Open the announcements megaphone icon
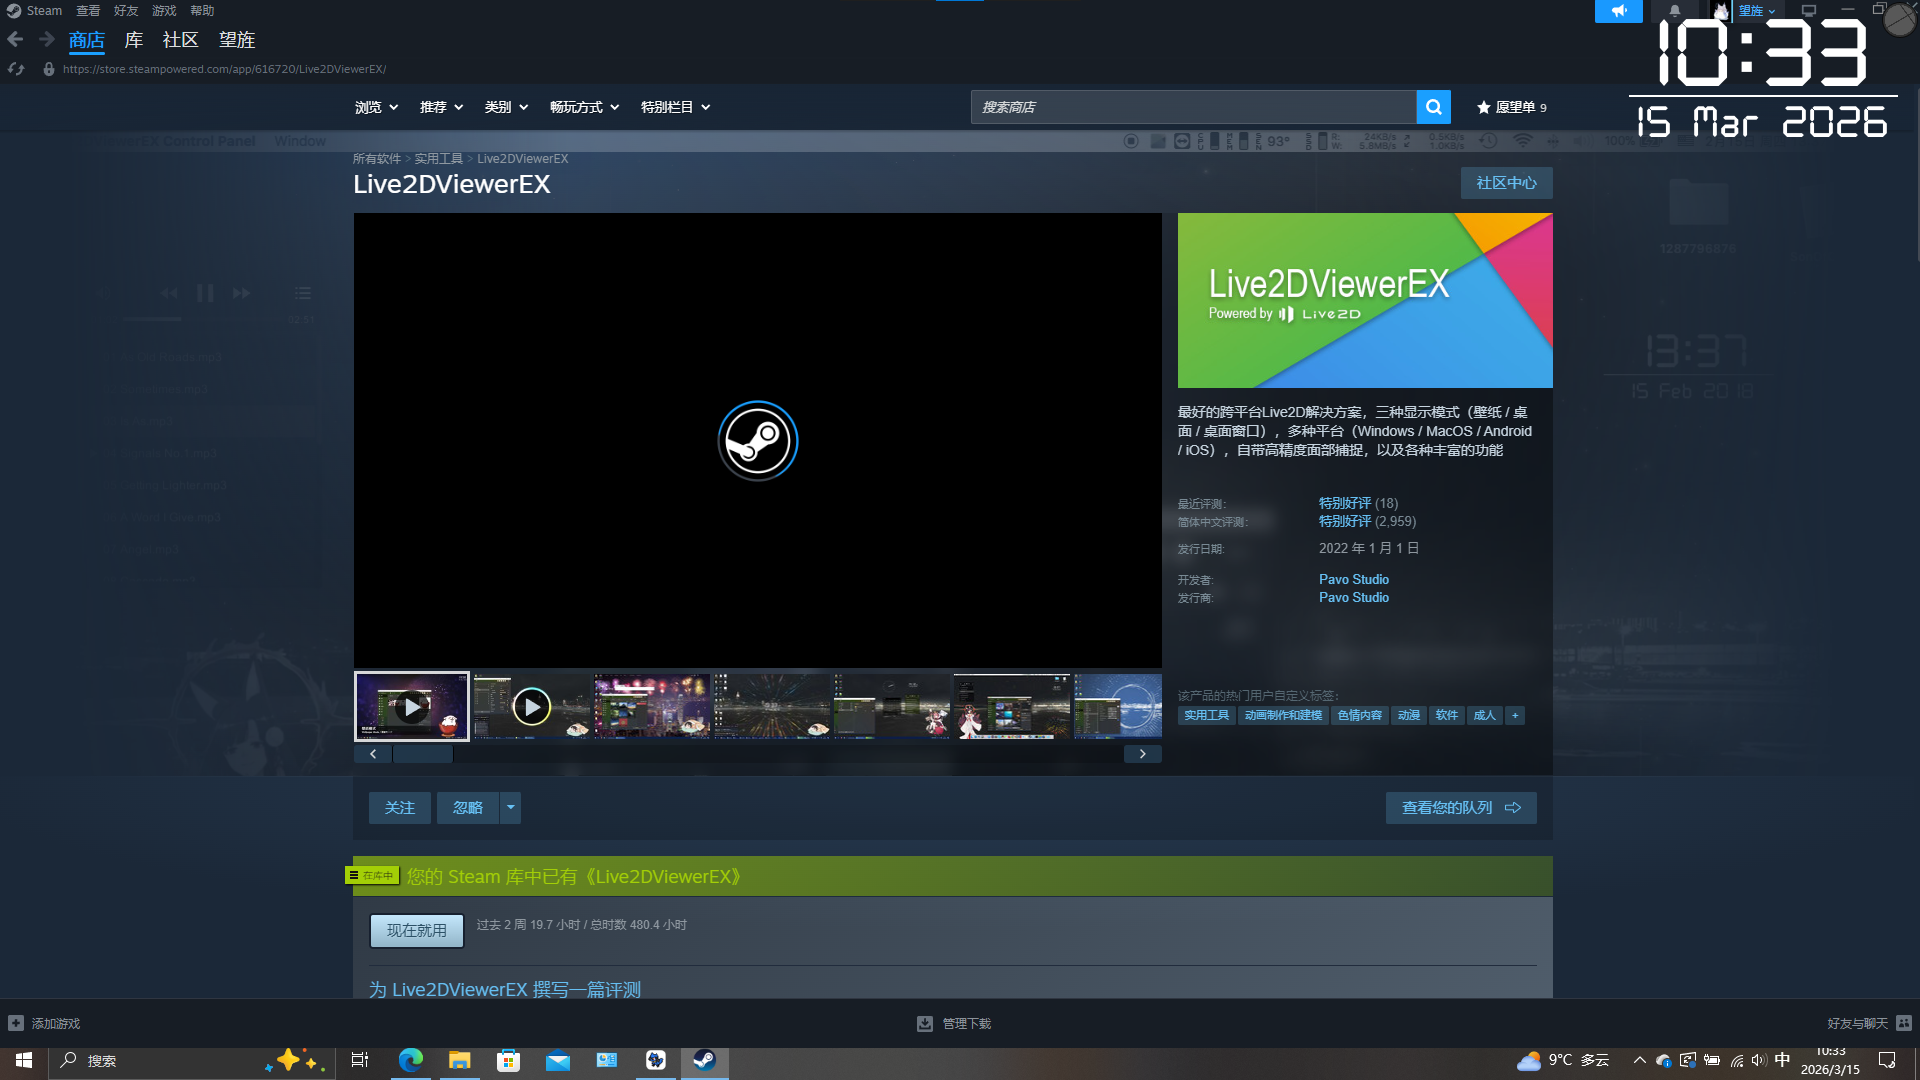 [1618, 11]
